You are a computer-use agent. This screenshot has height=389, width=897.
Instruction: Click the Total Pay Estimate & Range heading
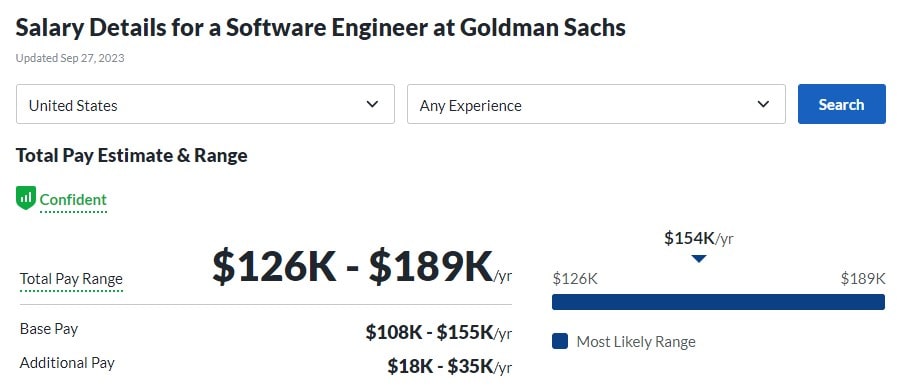[132, 156]
